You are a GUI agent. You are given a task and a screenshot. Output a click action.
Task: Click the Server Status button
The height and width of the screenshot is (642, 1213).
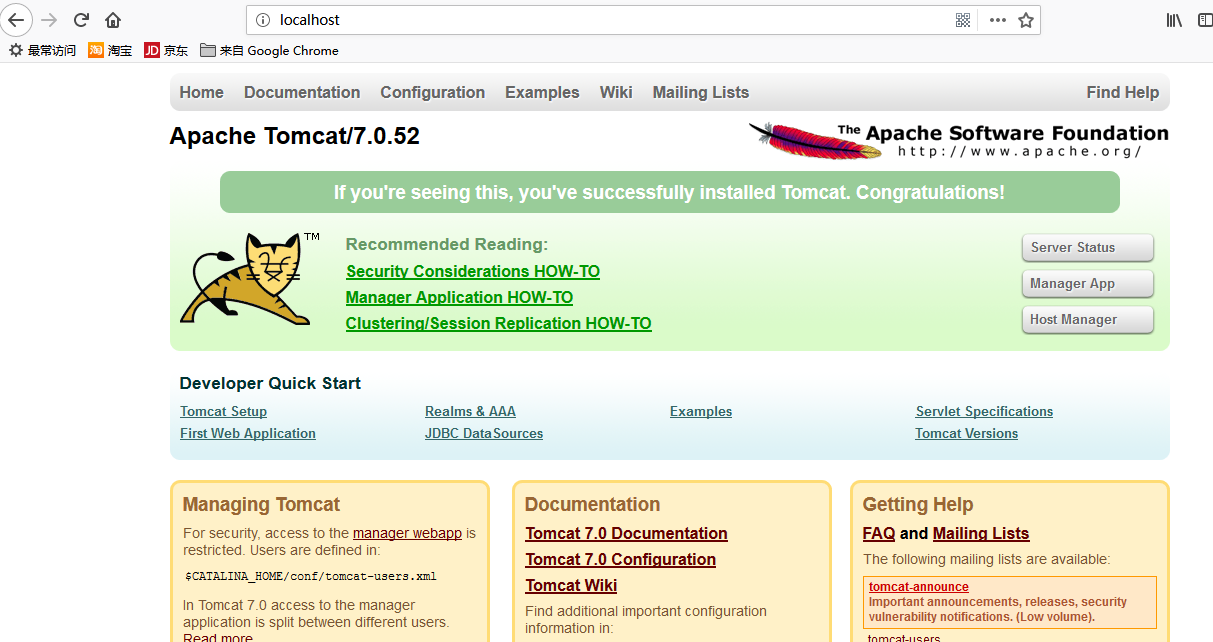(x=1088, y=247)
